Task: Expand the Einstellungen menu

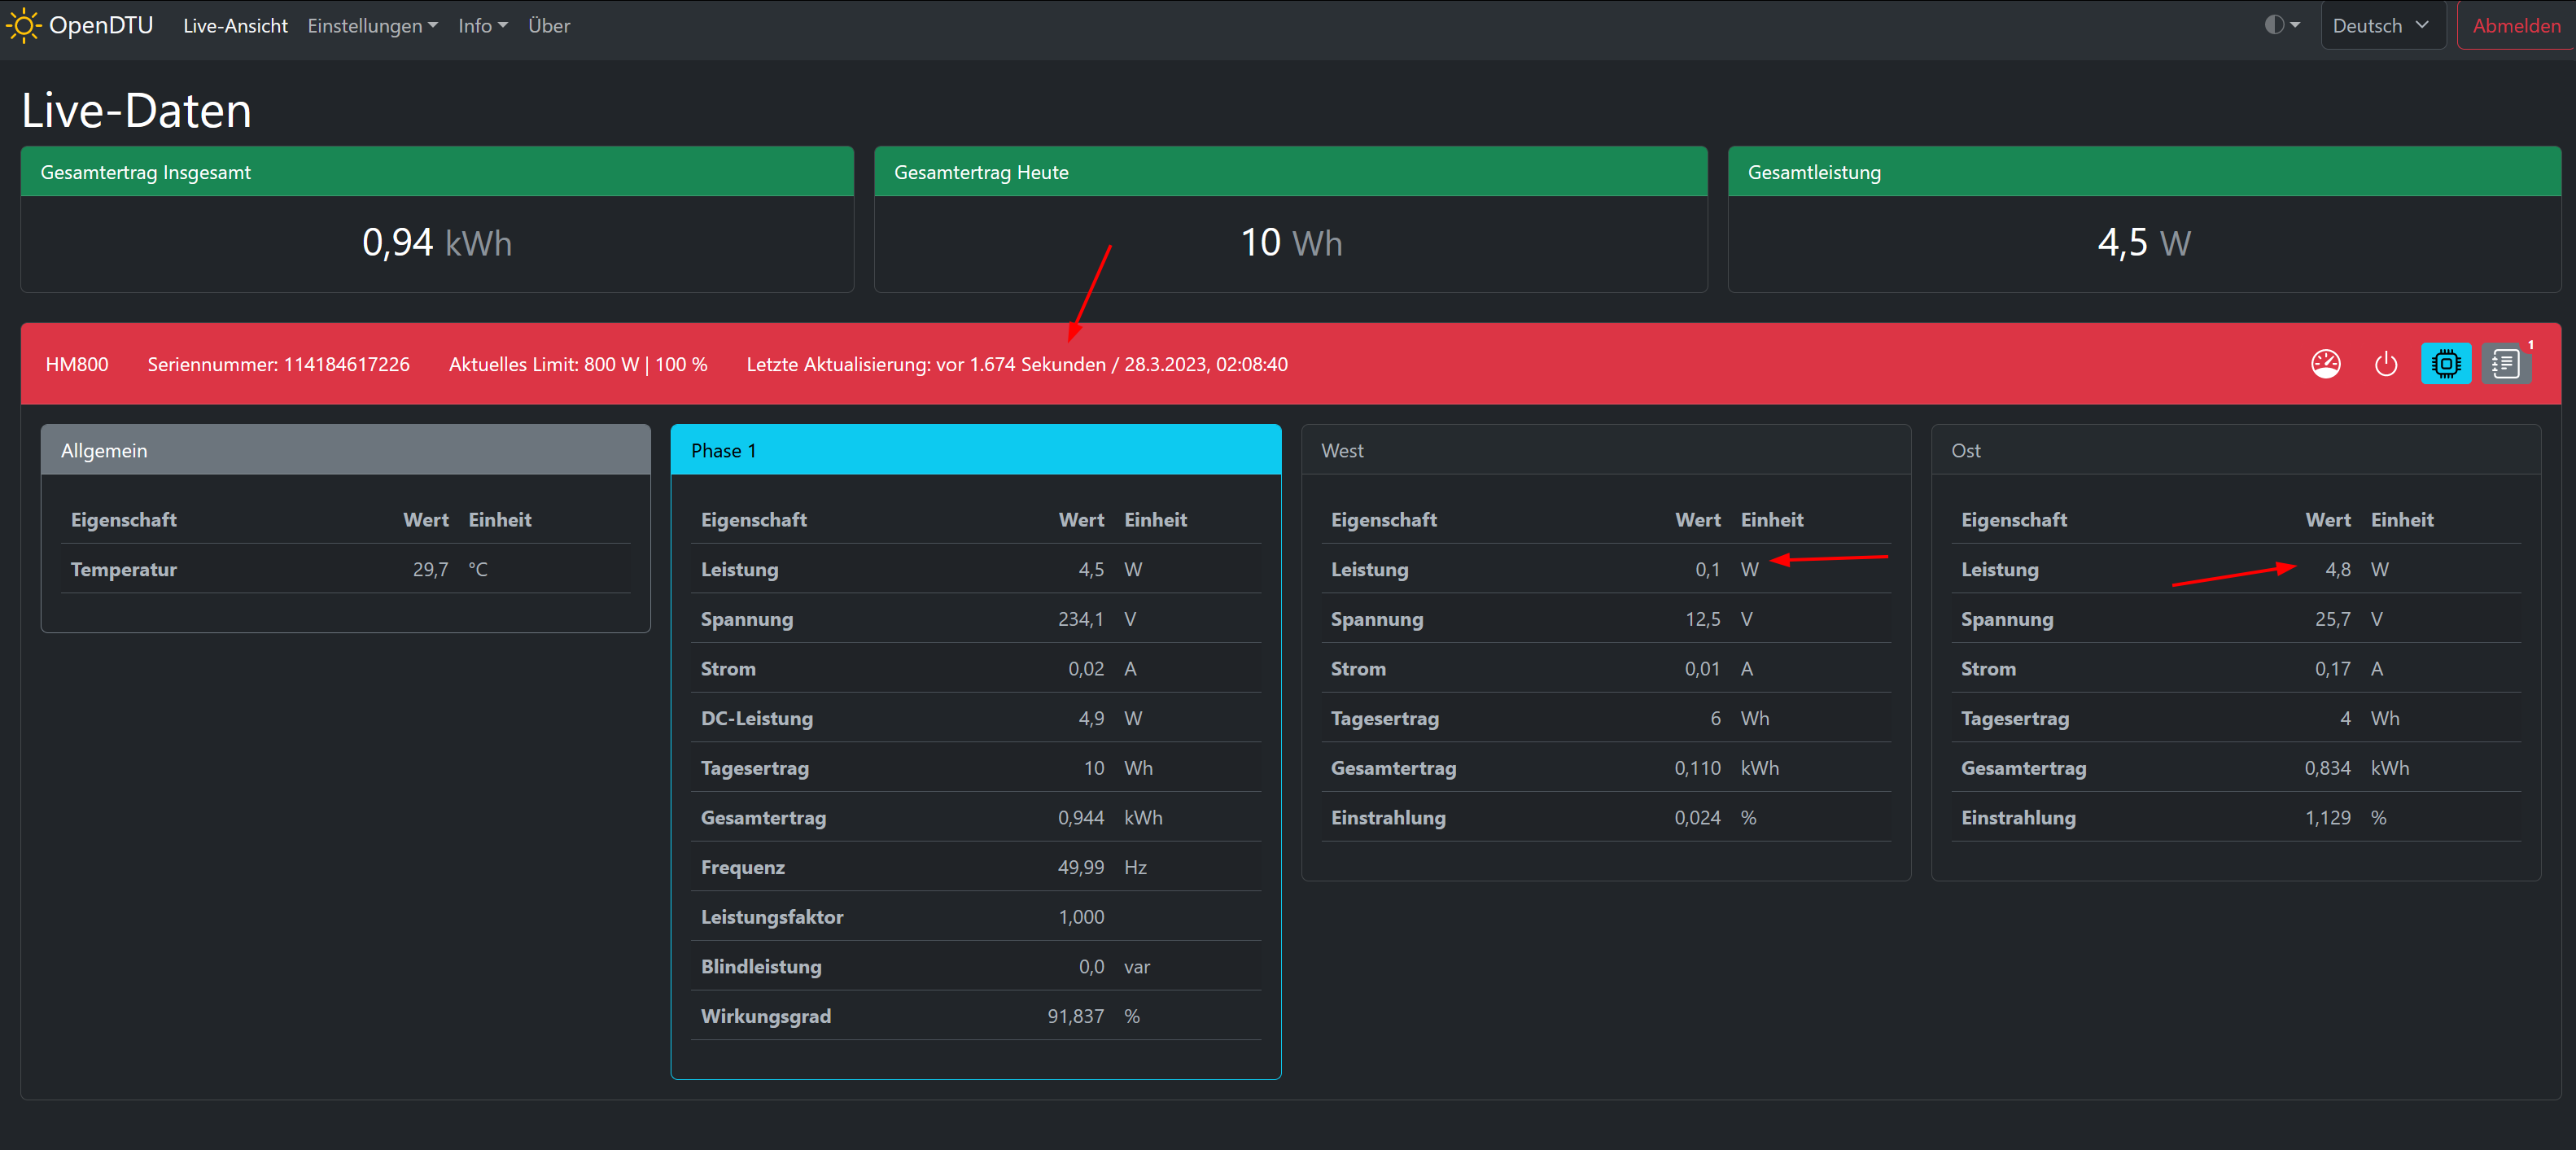Action: tap(372, 26)
